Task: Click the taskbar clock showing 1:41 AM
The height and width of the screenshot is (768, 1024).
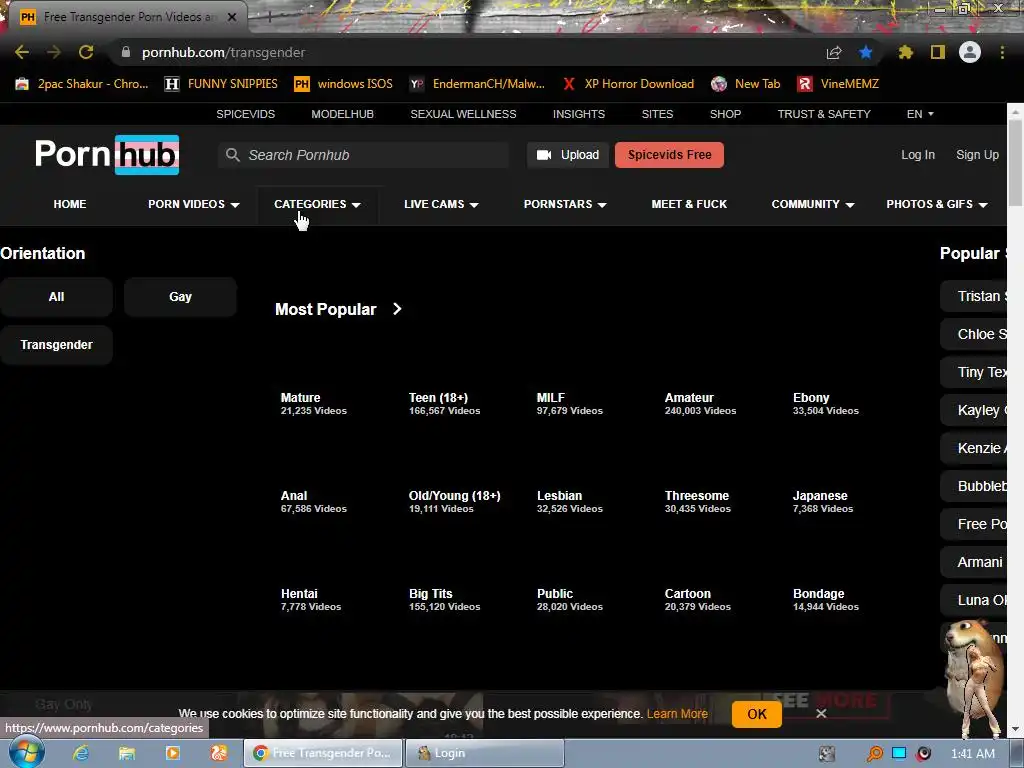Action: [972, 754]
